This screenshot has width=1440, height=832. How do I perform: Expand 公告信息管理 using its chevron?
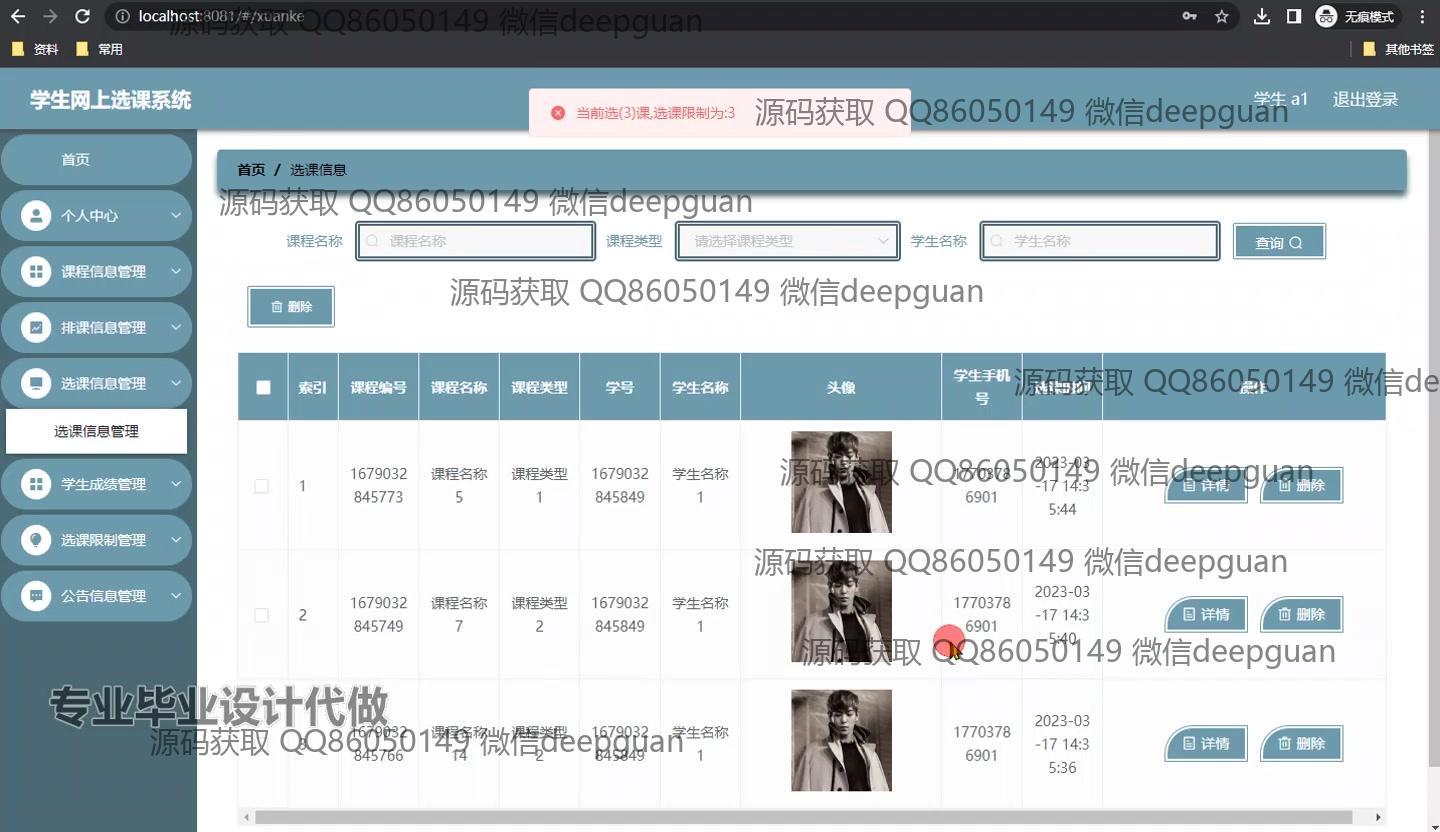pyautogui.click(x=175, y=596)
